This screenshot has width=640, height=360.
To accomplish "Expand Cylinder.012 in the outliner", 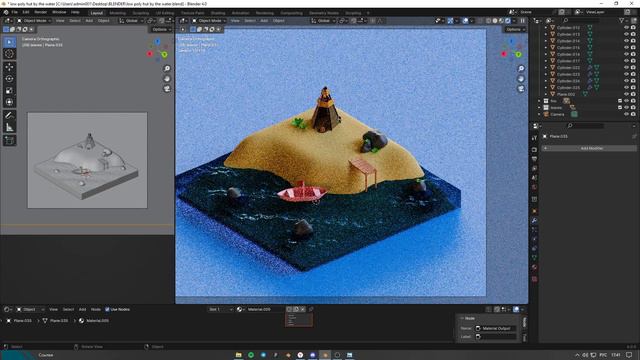I will [x=546, y=28].
